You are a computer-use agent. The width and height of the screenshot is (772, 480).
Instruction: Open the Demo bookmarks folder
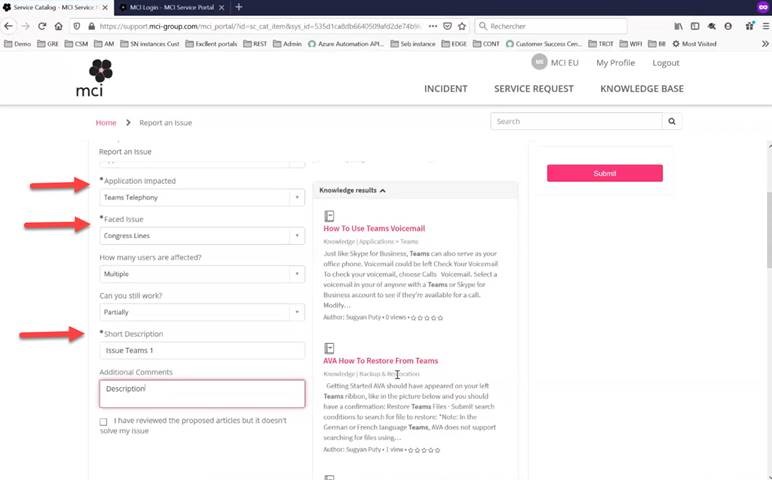point(17,44)
